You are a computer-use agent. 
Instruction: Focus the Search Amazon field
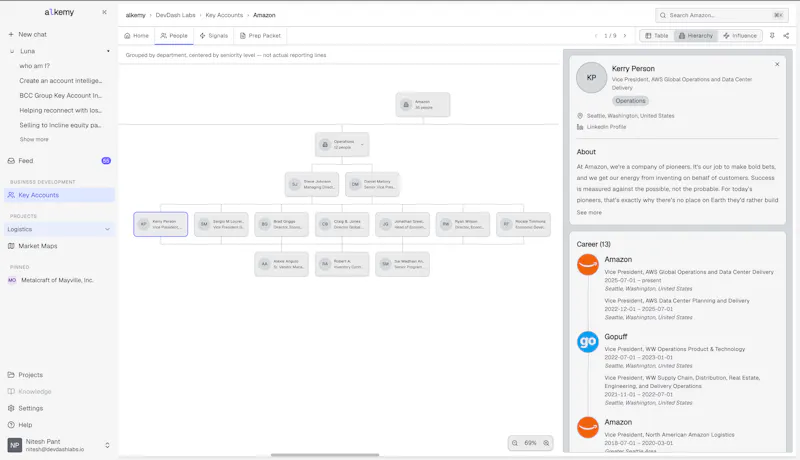click(x=721, y=15)
